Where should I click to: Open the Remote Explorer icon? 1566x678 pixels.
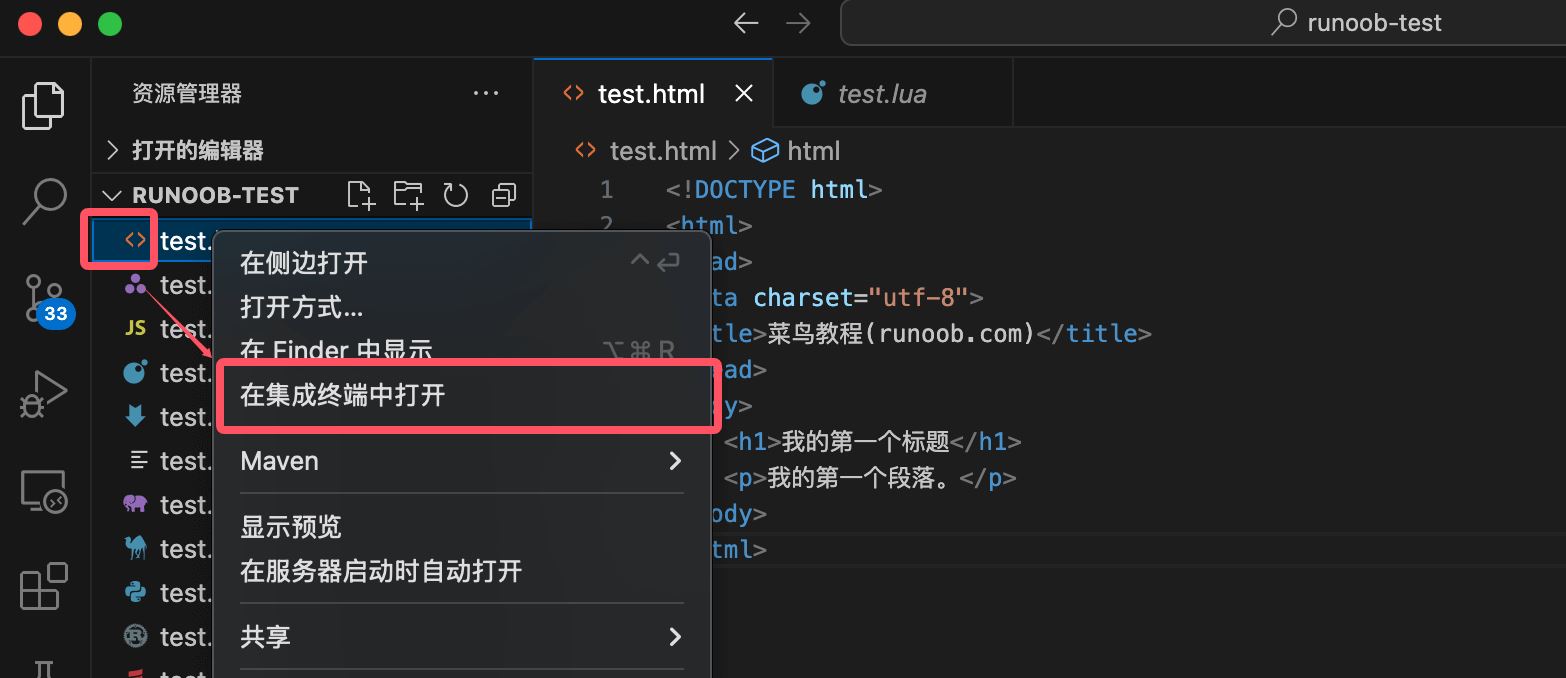click(x=42, y=490)
